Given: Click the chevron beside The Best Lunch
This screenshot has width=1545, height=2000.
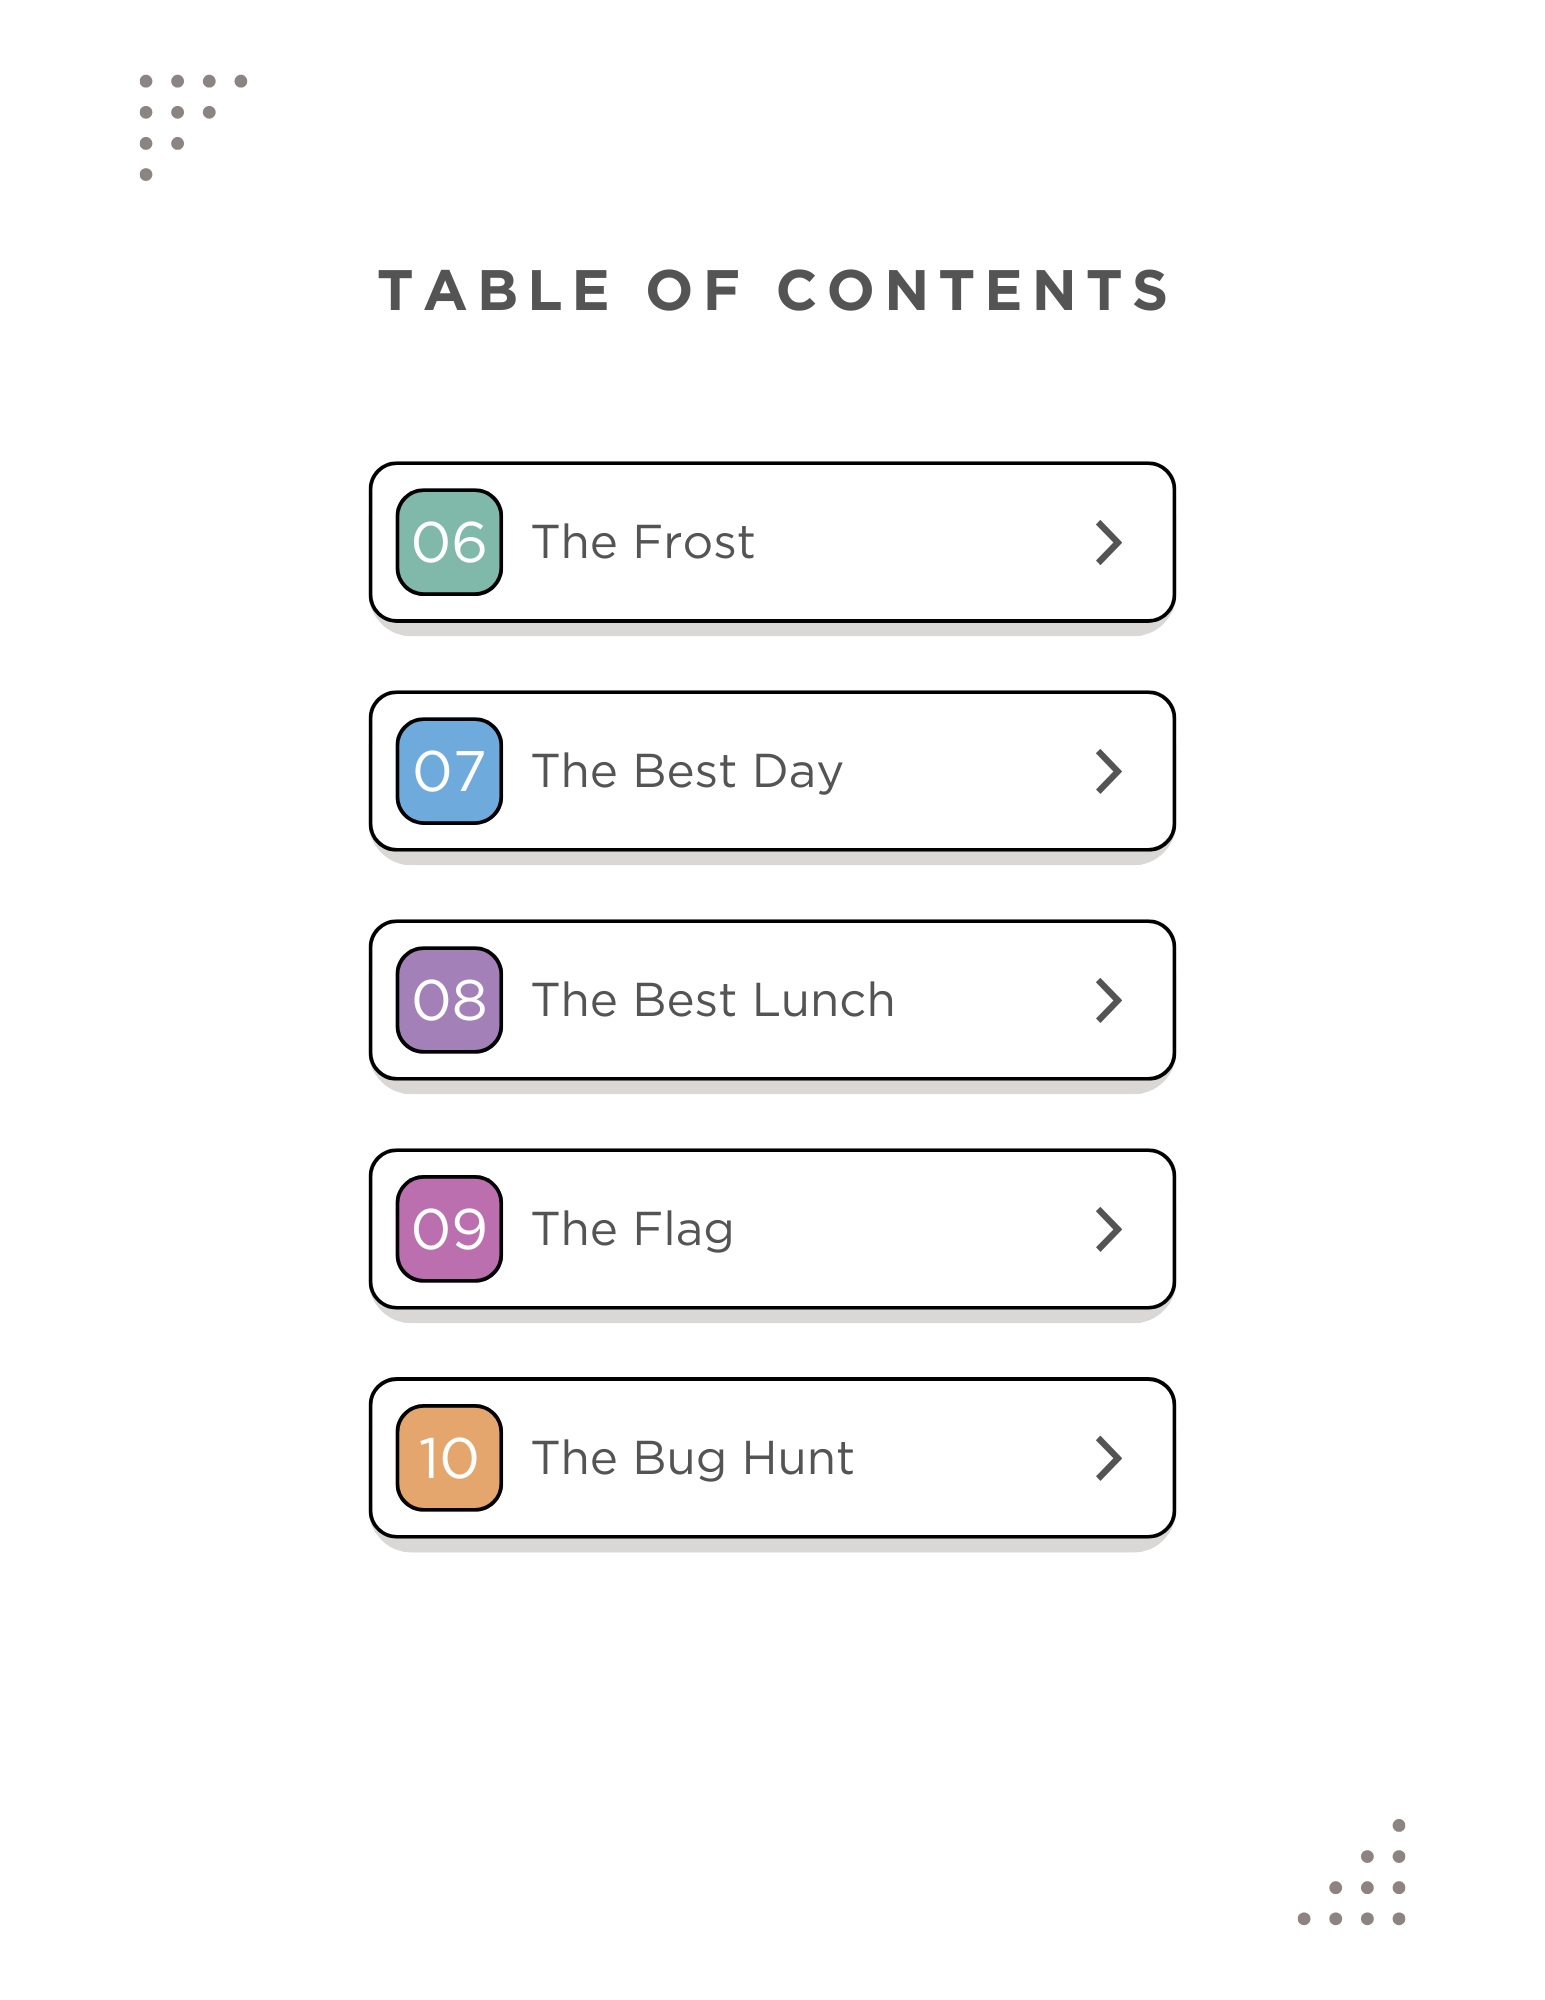Looking at the screenshot, I should (1108, 1000).
